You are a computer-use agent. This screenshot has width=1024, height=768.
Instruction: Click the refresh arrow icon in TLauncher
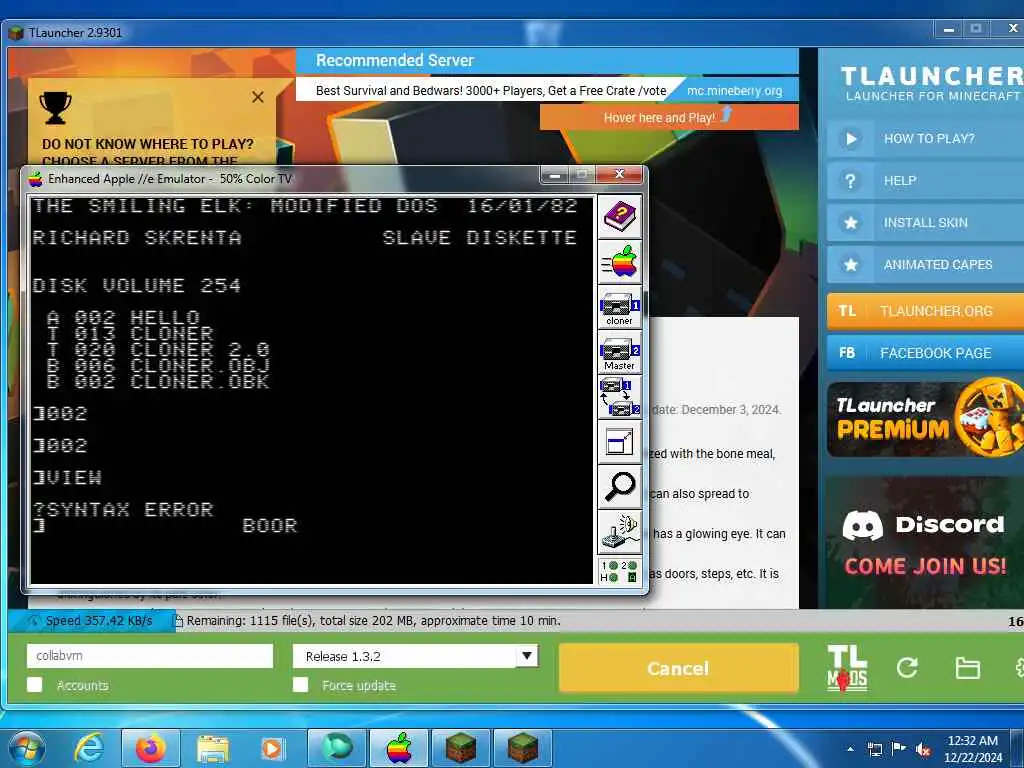tap(906, 667)
